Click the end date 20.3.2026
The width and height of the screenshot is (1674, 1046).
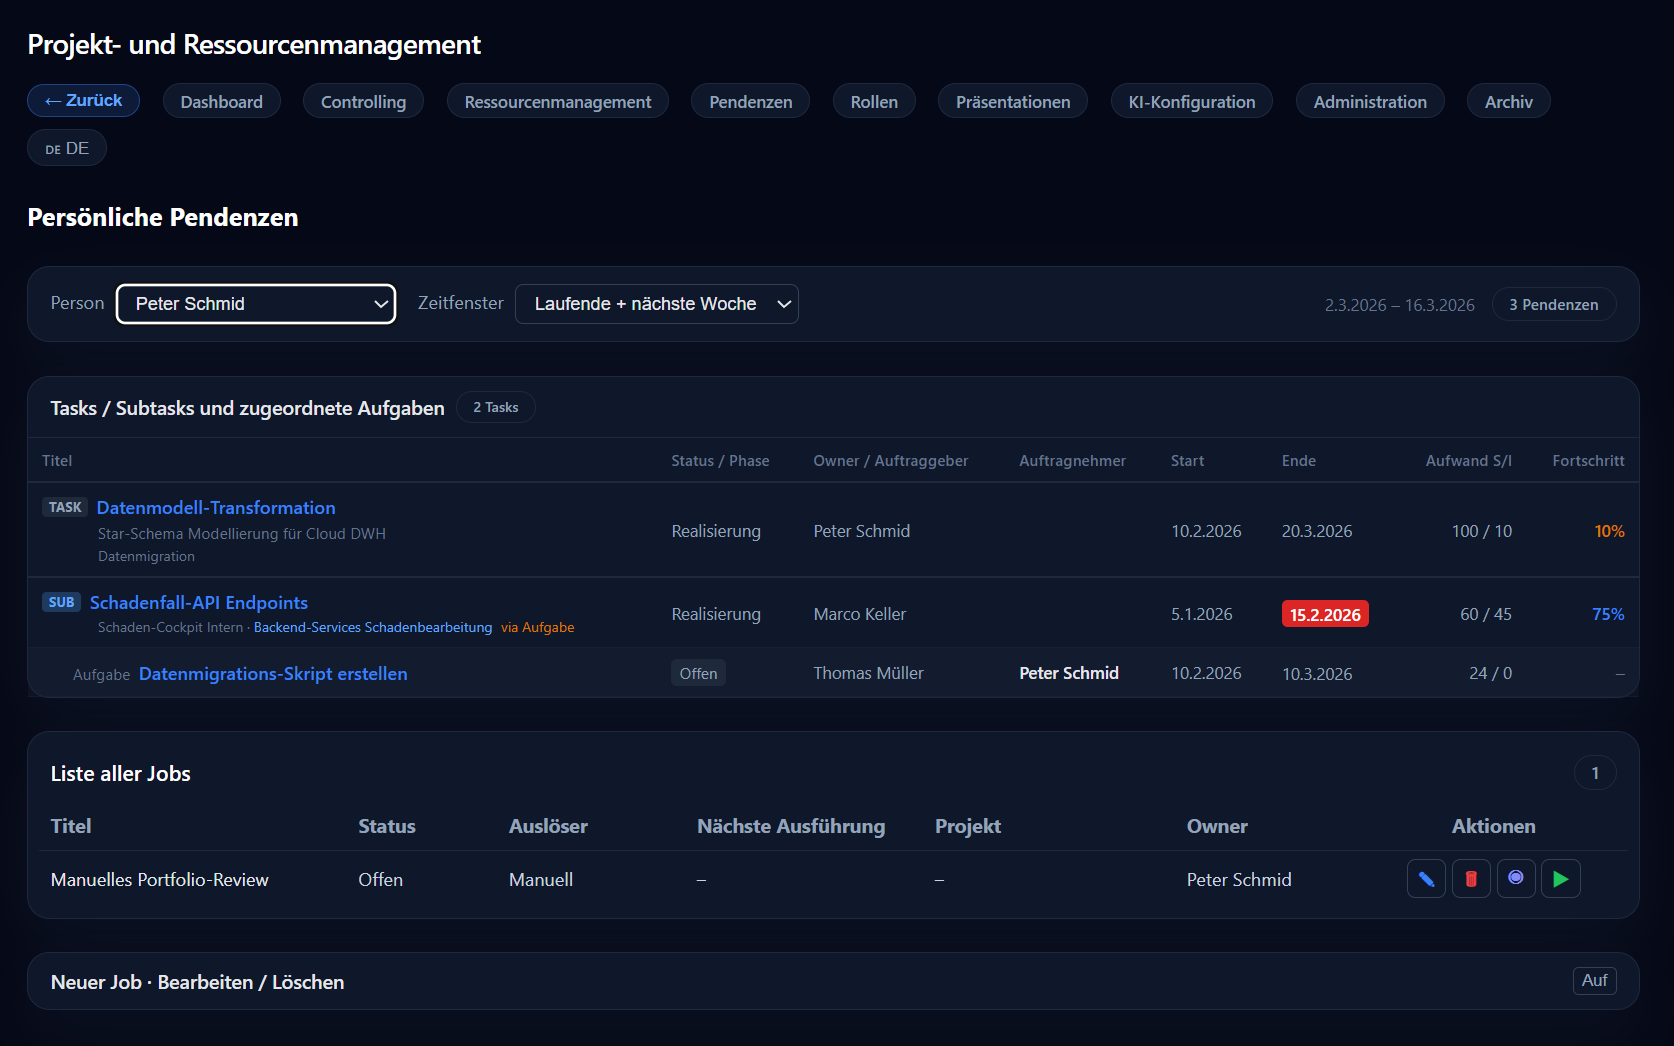(1317, 531)
